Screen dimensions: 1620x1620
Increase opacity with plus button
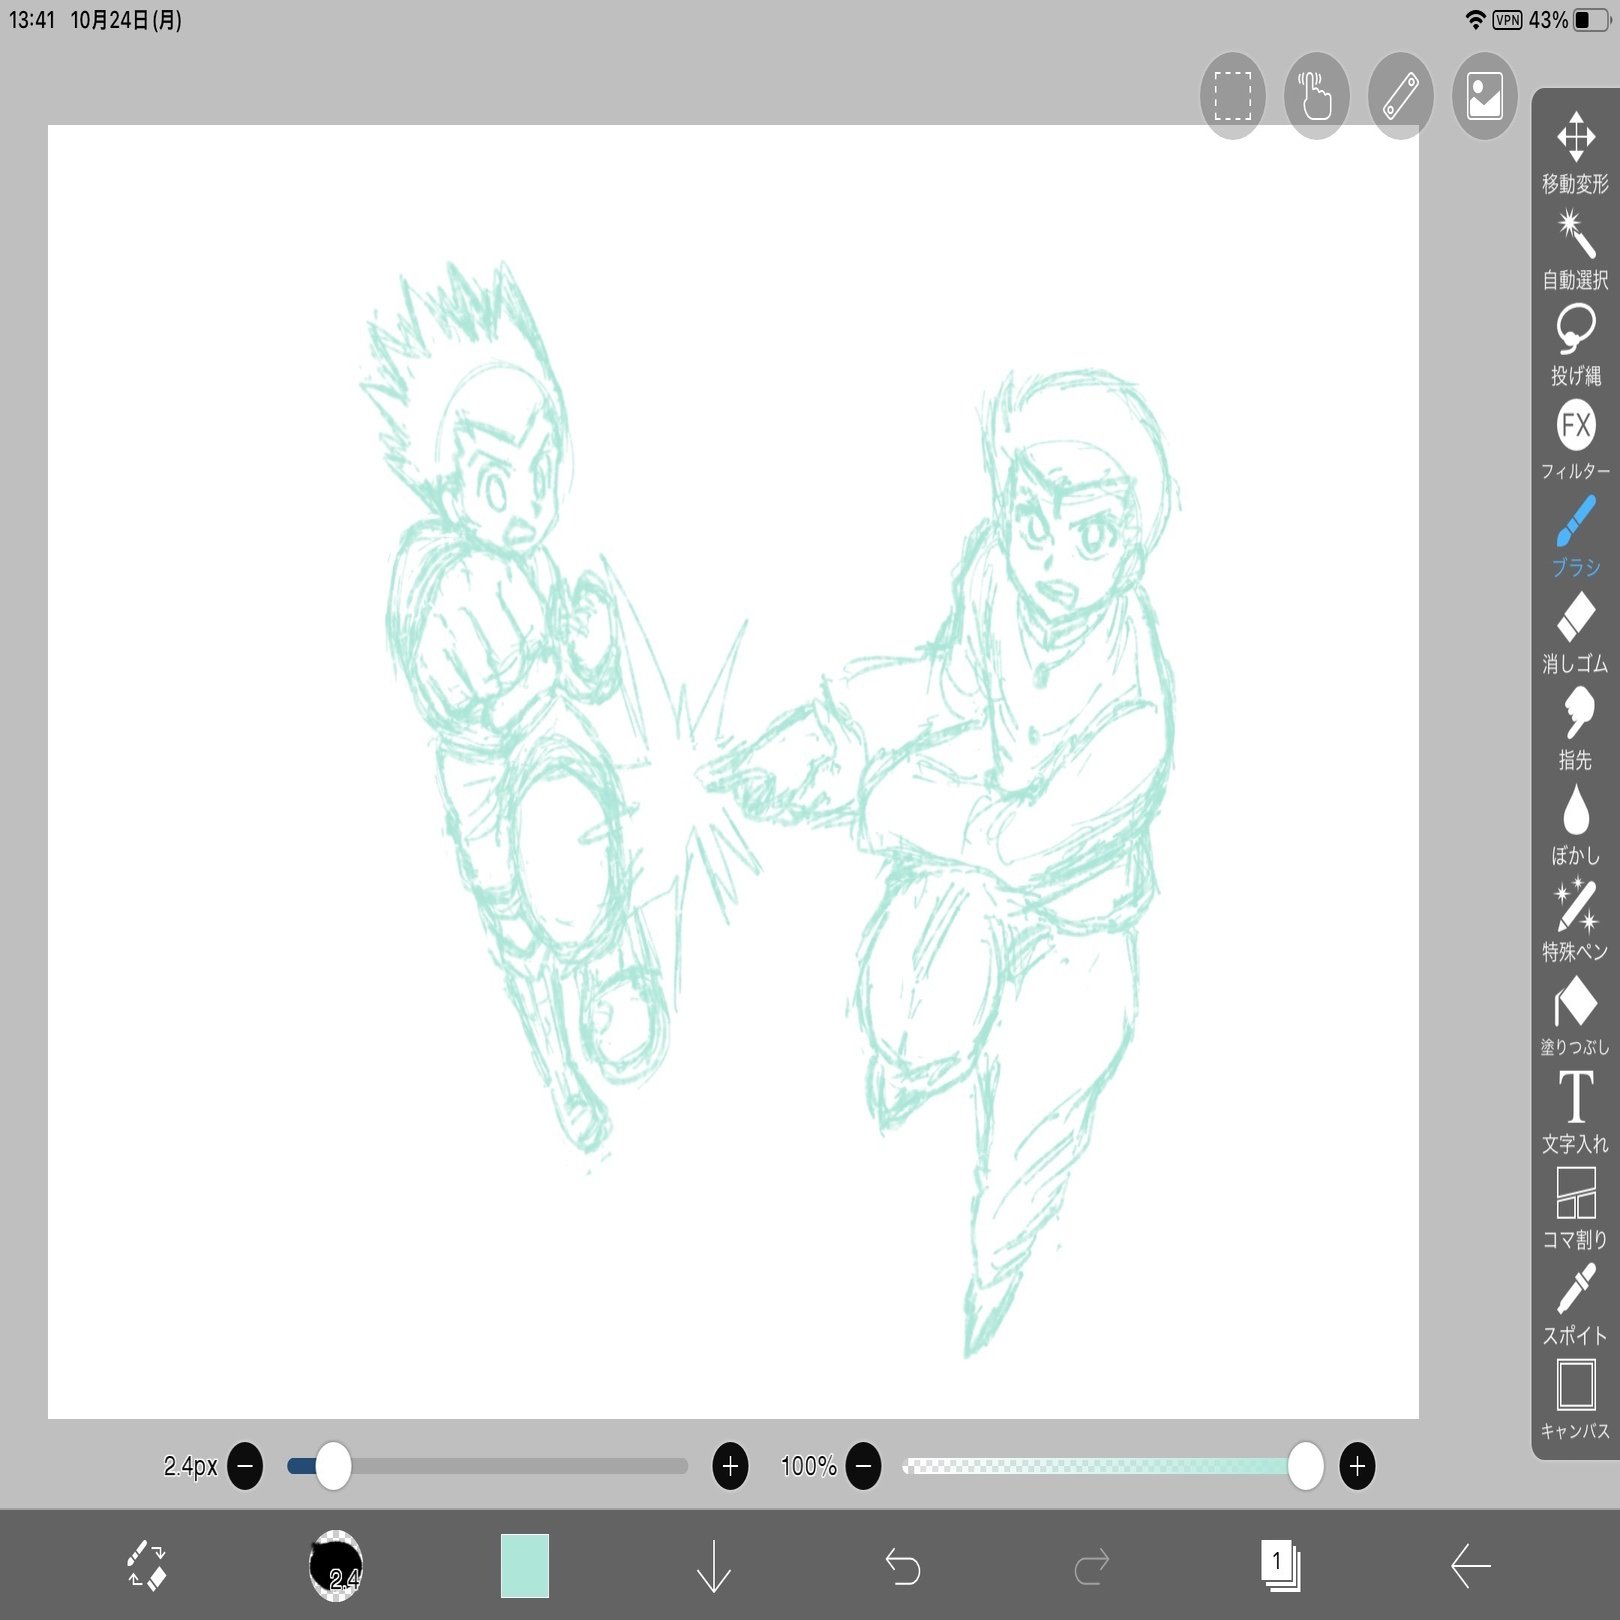[x=1357, y=1466]
